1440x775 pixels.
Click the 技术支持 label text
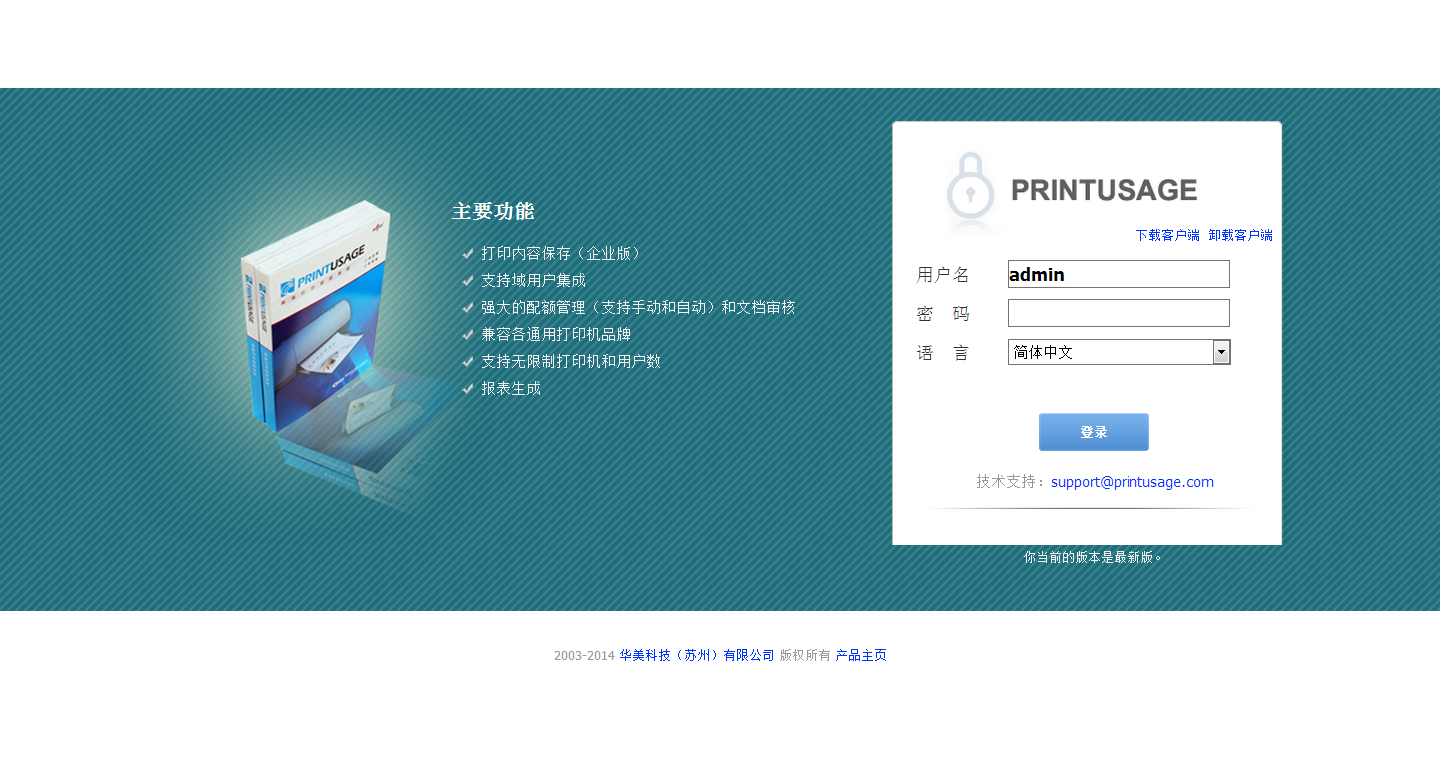1010,481
